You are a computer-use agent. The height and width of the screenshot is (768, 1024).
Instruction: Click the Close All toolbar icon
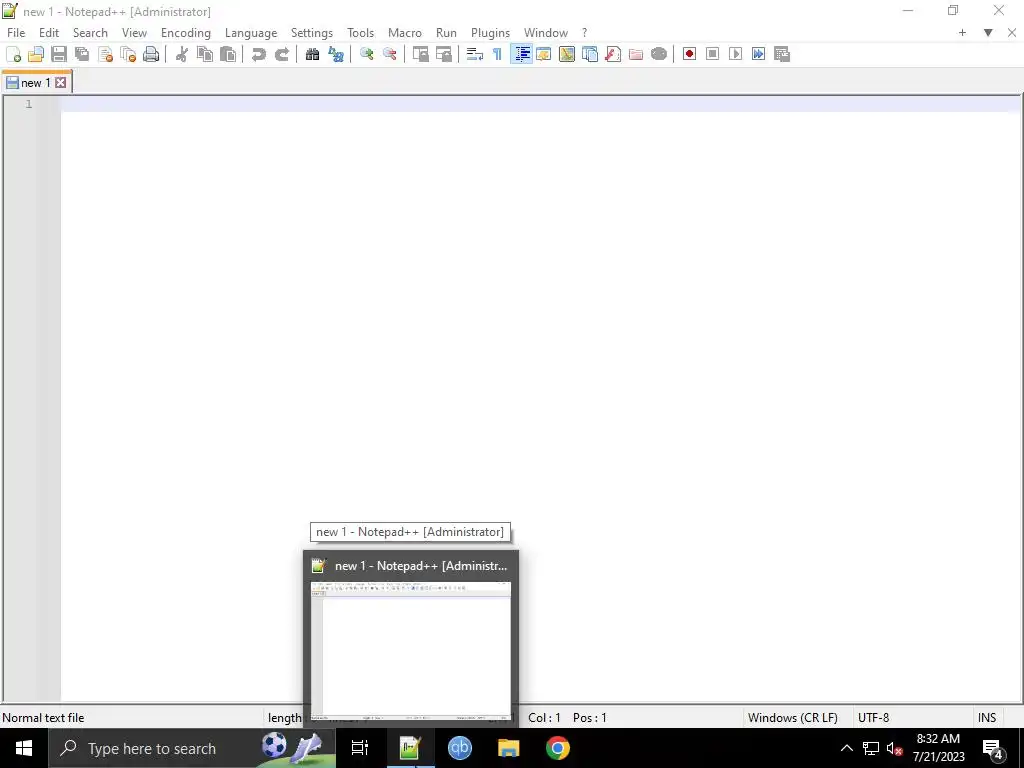[x=128, y=54]
